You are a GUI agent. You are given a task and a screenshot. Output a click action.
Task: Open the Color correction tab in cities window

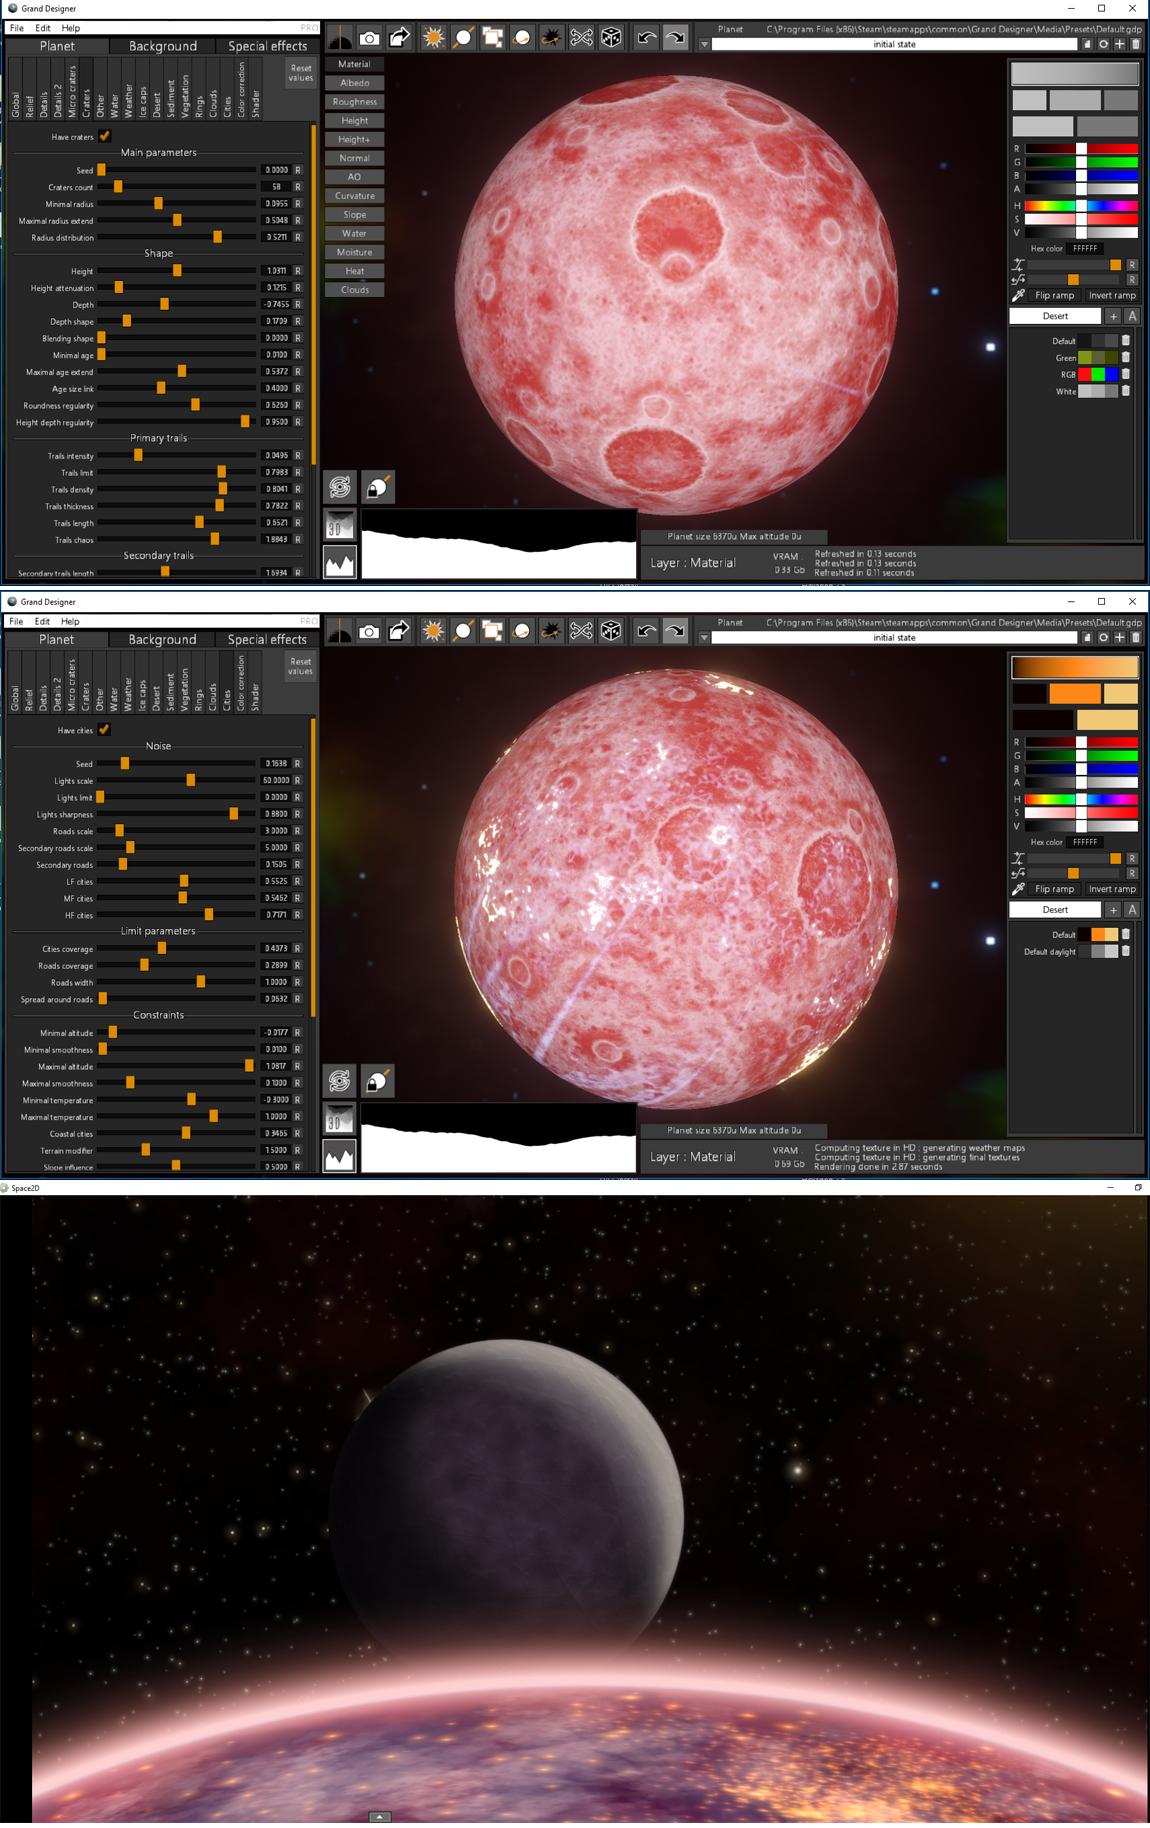pos(241,684)
